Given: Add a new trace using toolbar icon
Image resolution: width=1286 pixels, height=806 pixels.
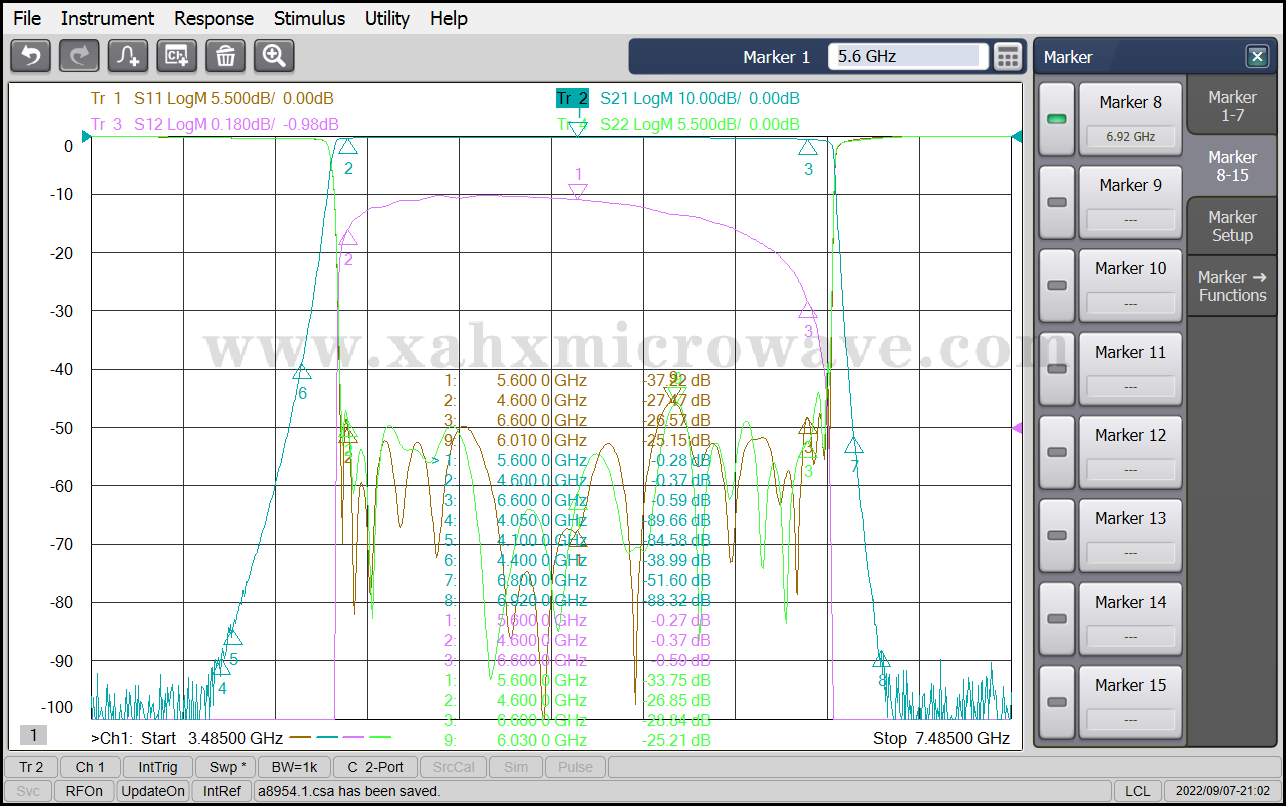Looking at the screenshot, I should [128, 56].
